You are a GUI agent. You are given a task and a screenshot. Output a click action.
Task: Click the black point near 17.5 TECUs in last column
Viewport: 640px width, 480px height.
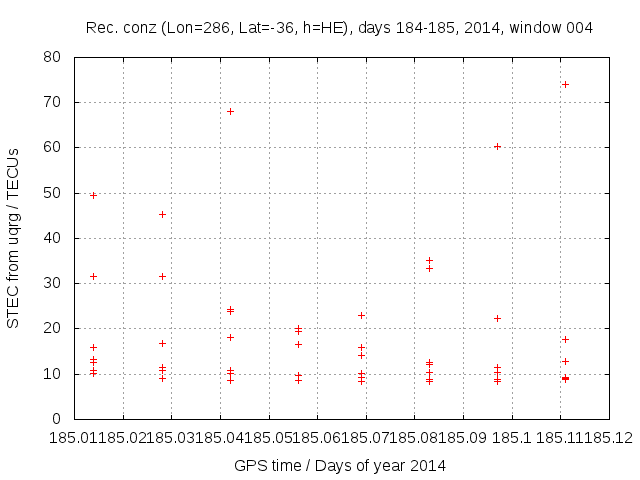coord(565,339)
